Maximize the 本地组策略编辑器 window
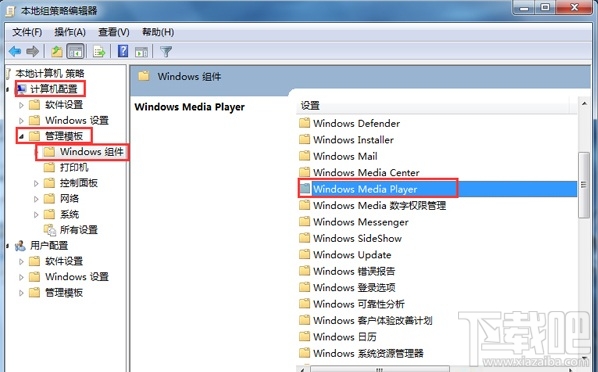Viewport: 598px width, 372px height. click(545, 7)
